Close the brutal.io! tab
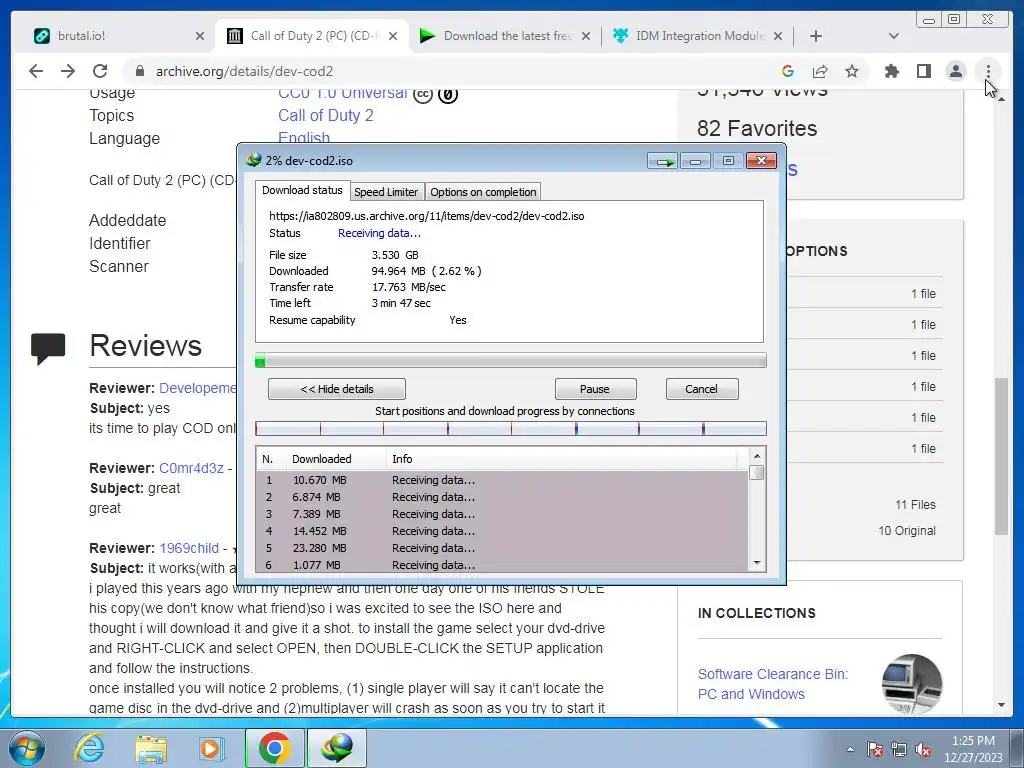 tap(200, 36)
